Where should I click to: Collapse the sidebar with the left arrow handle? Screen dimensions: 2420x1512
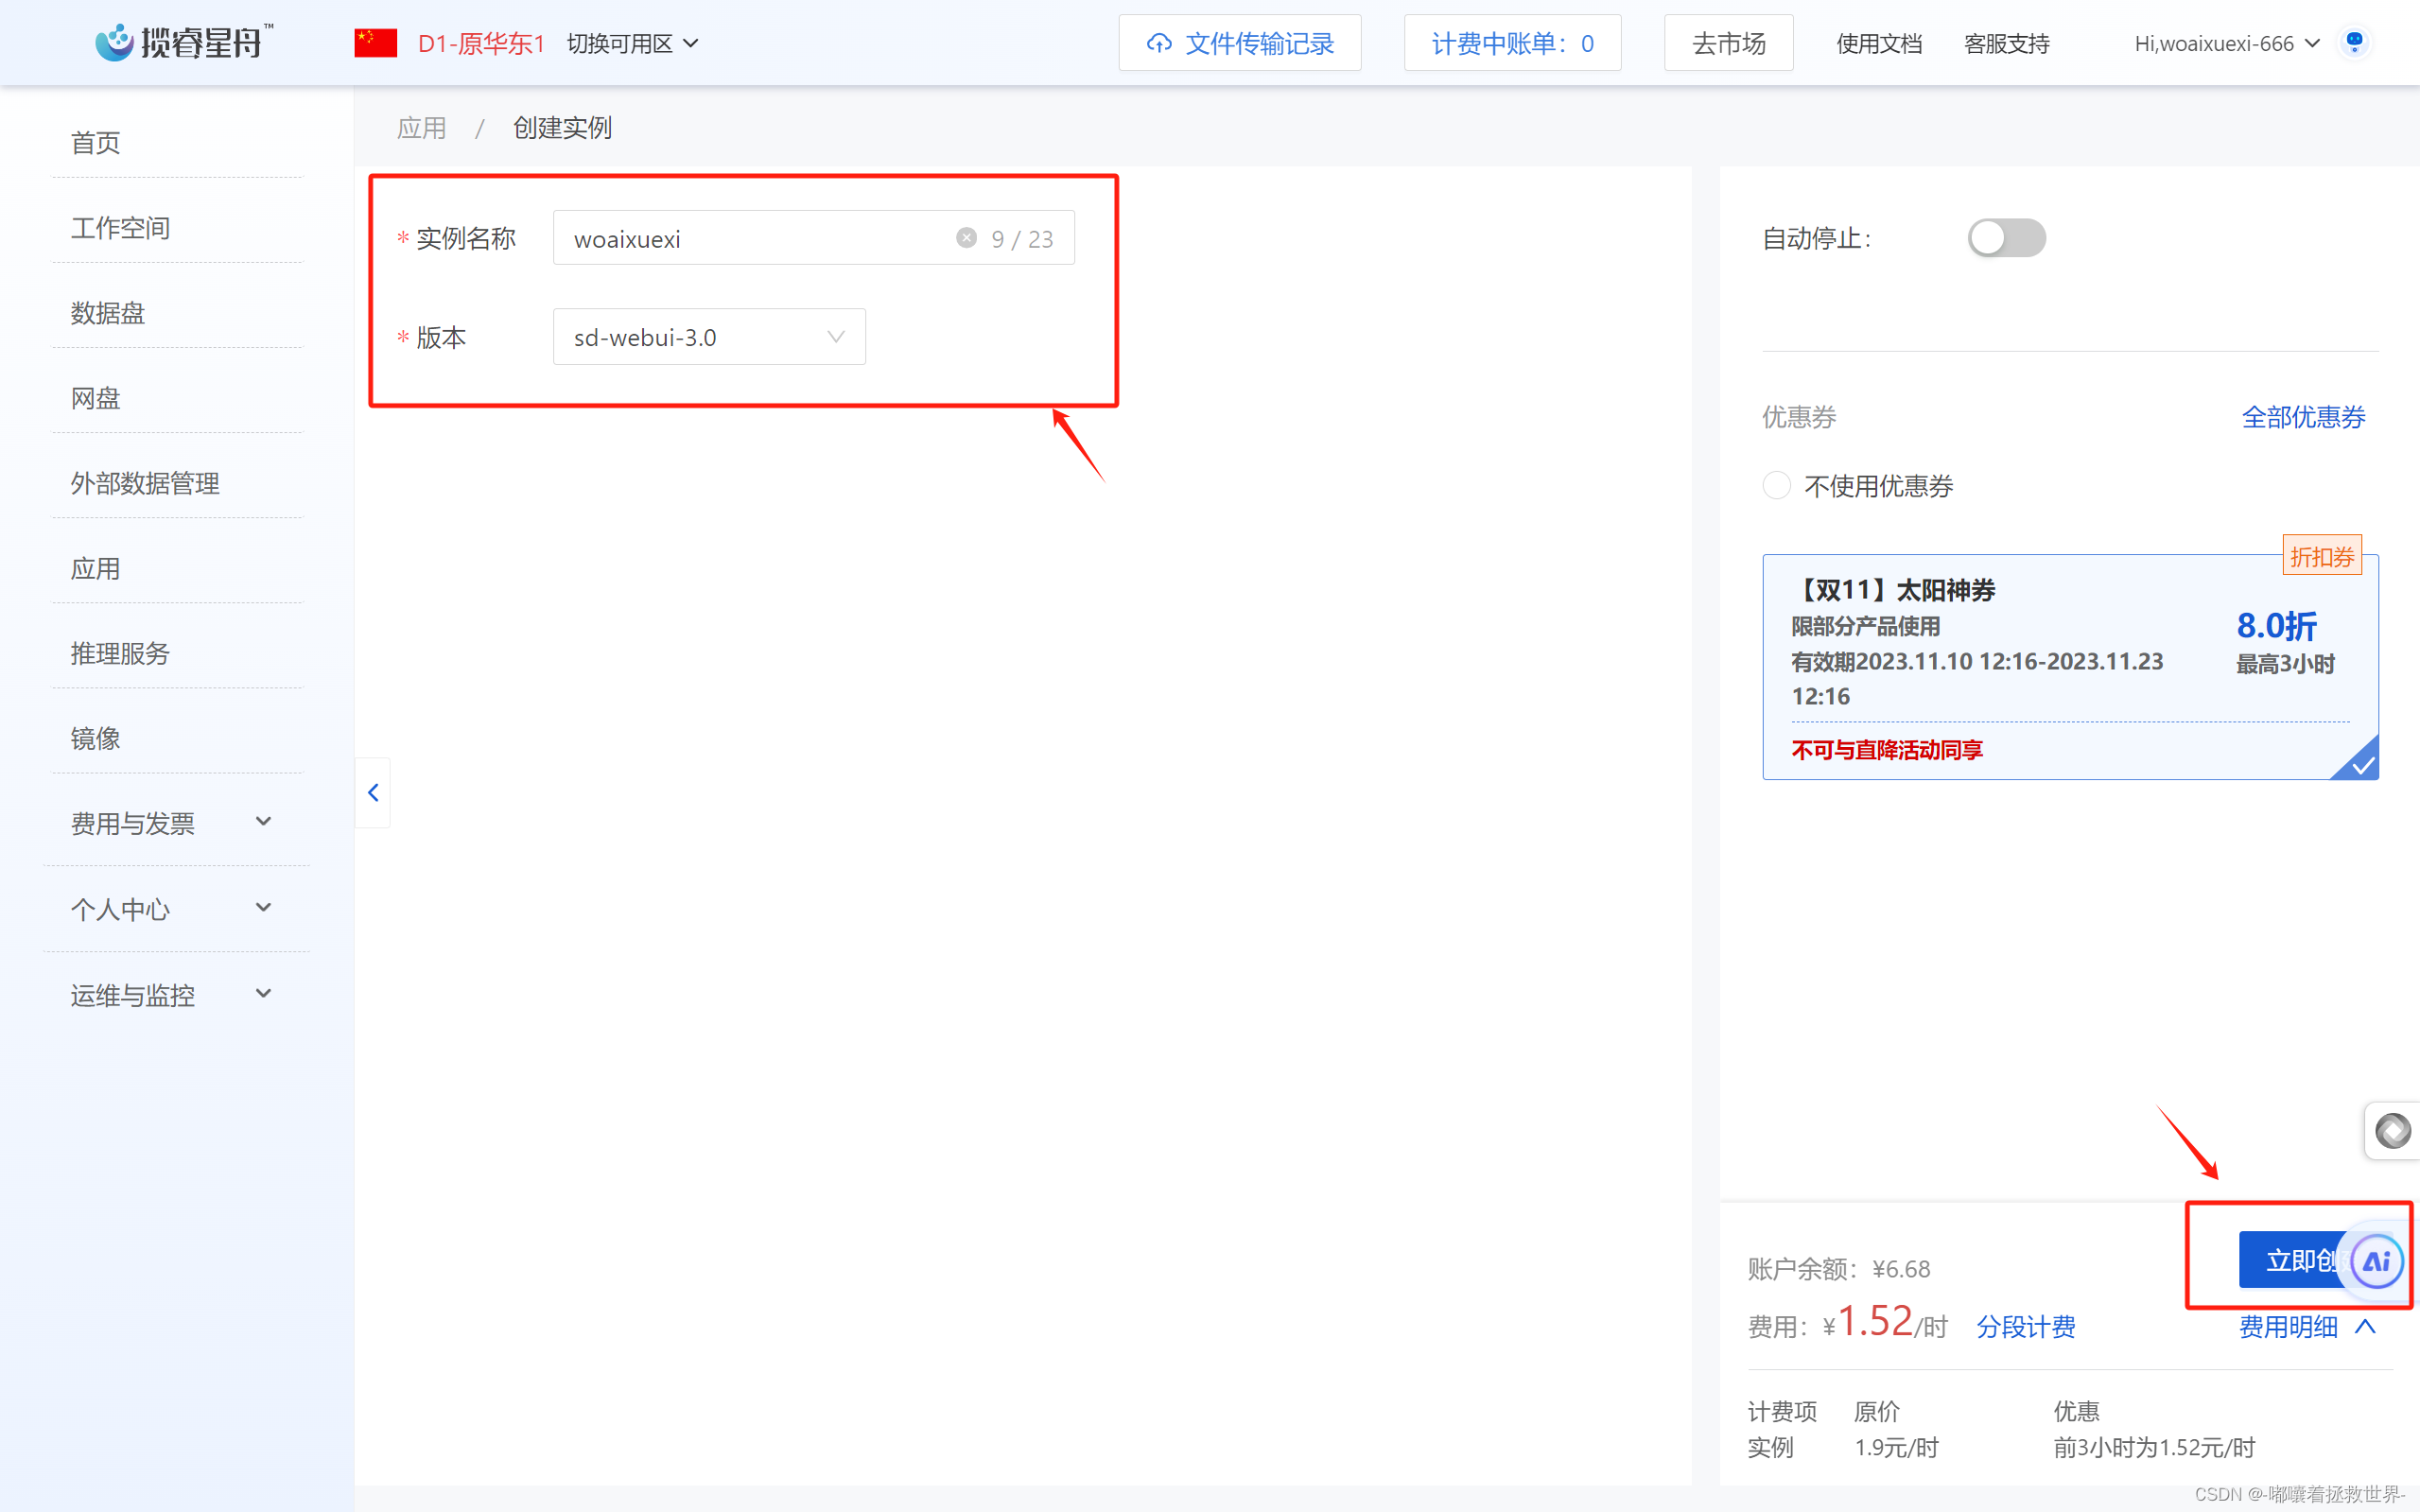(x=373, y=793)
